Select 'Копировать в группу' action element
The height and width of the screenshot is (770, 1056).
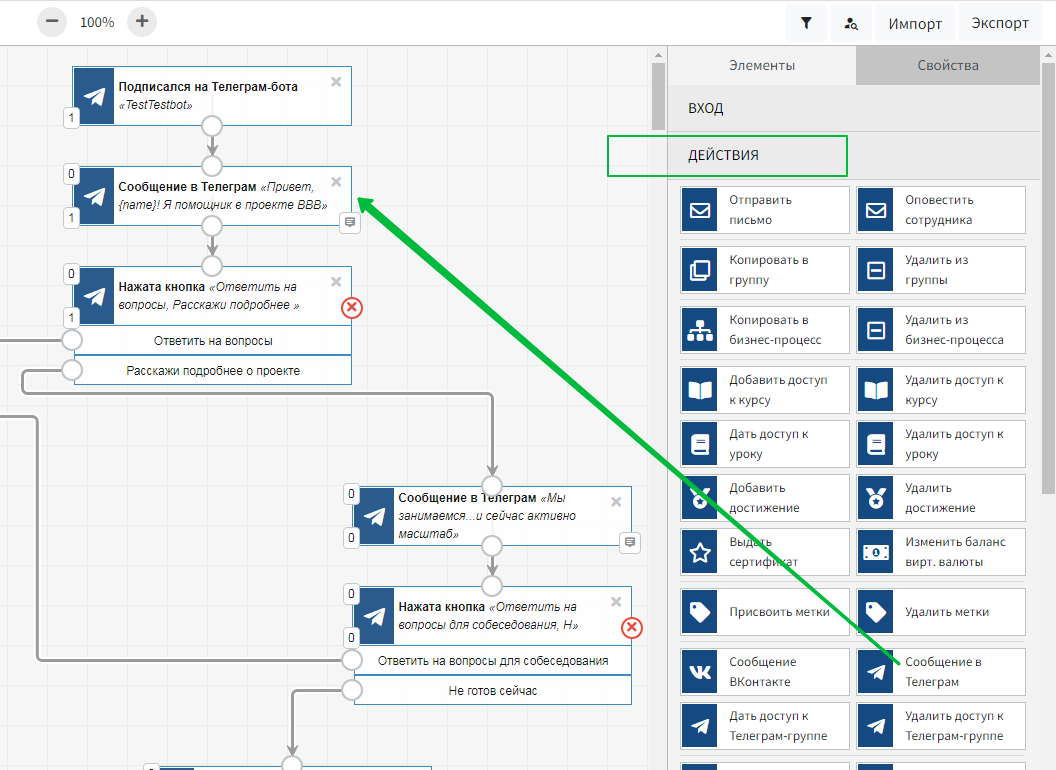(764, 270)
